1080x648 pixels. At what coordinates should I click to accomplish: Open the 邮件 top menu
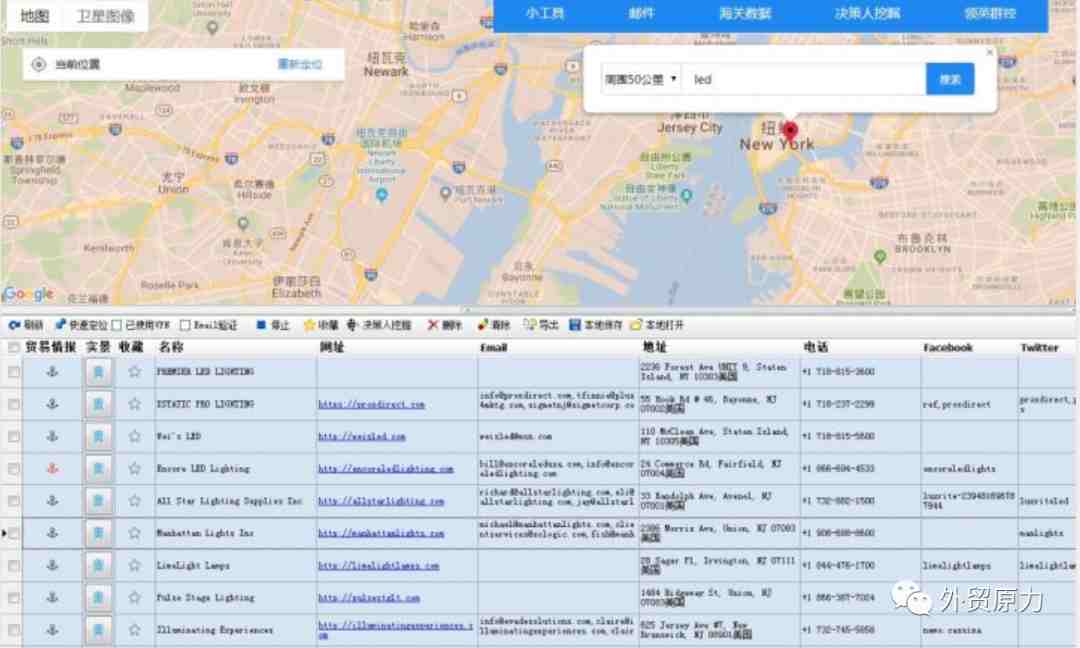click(x=641, y=13)
